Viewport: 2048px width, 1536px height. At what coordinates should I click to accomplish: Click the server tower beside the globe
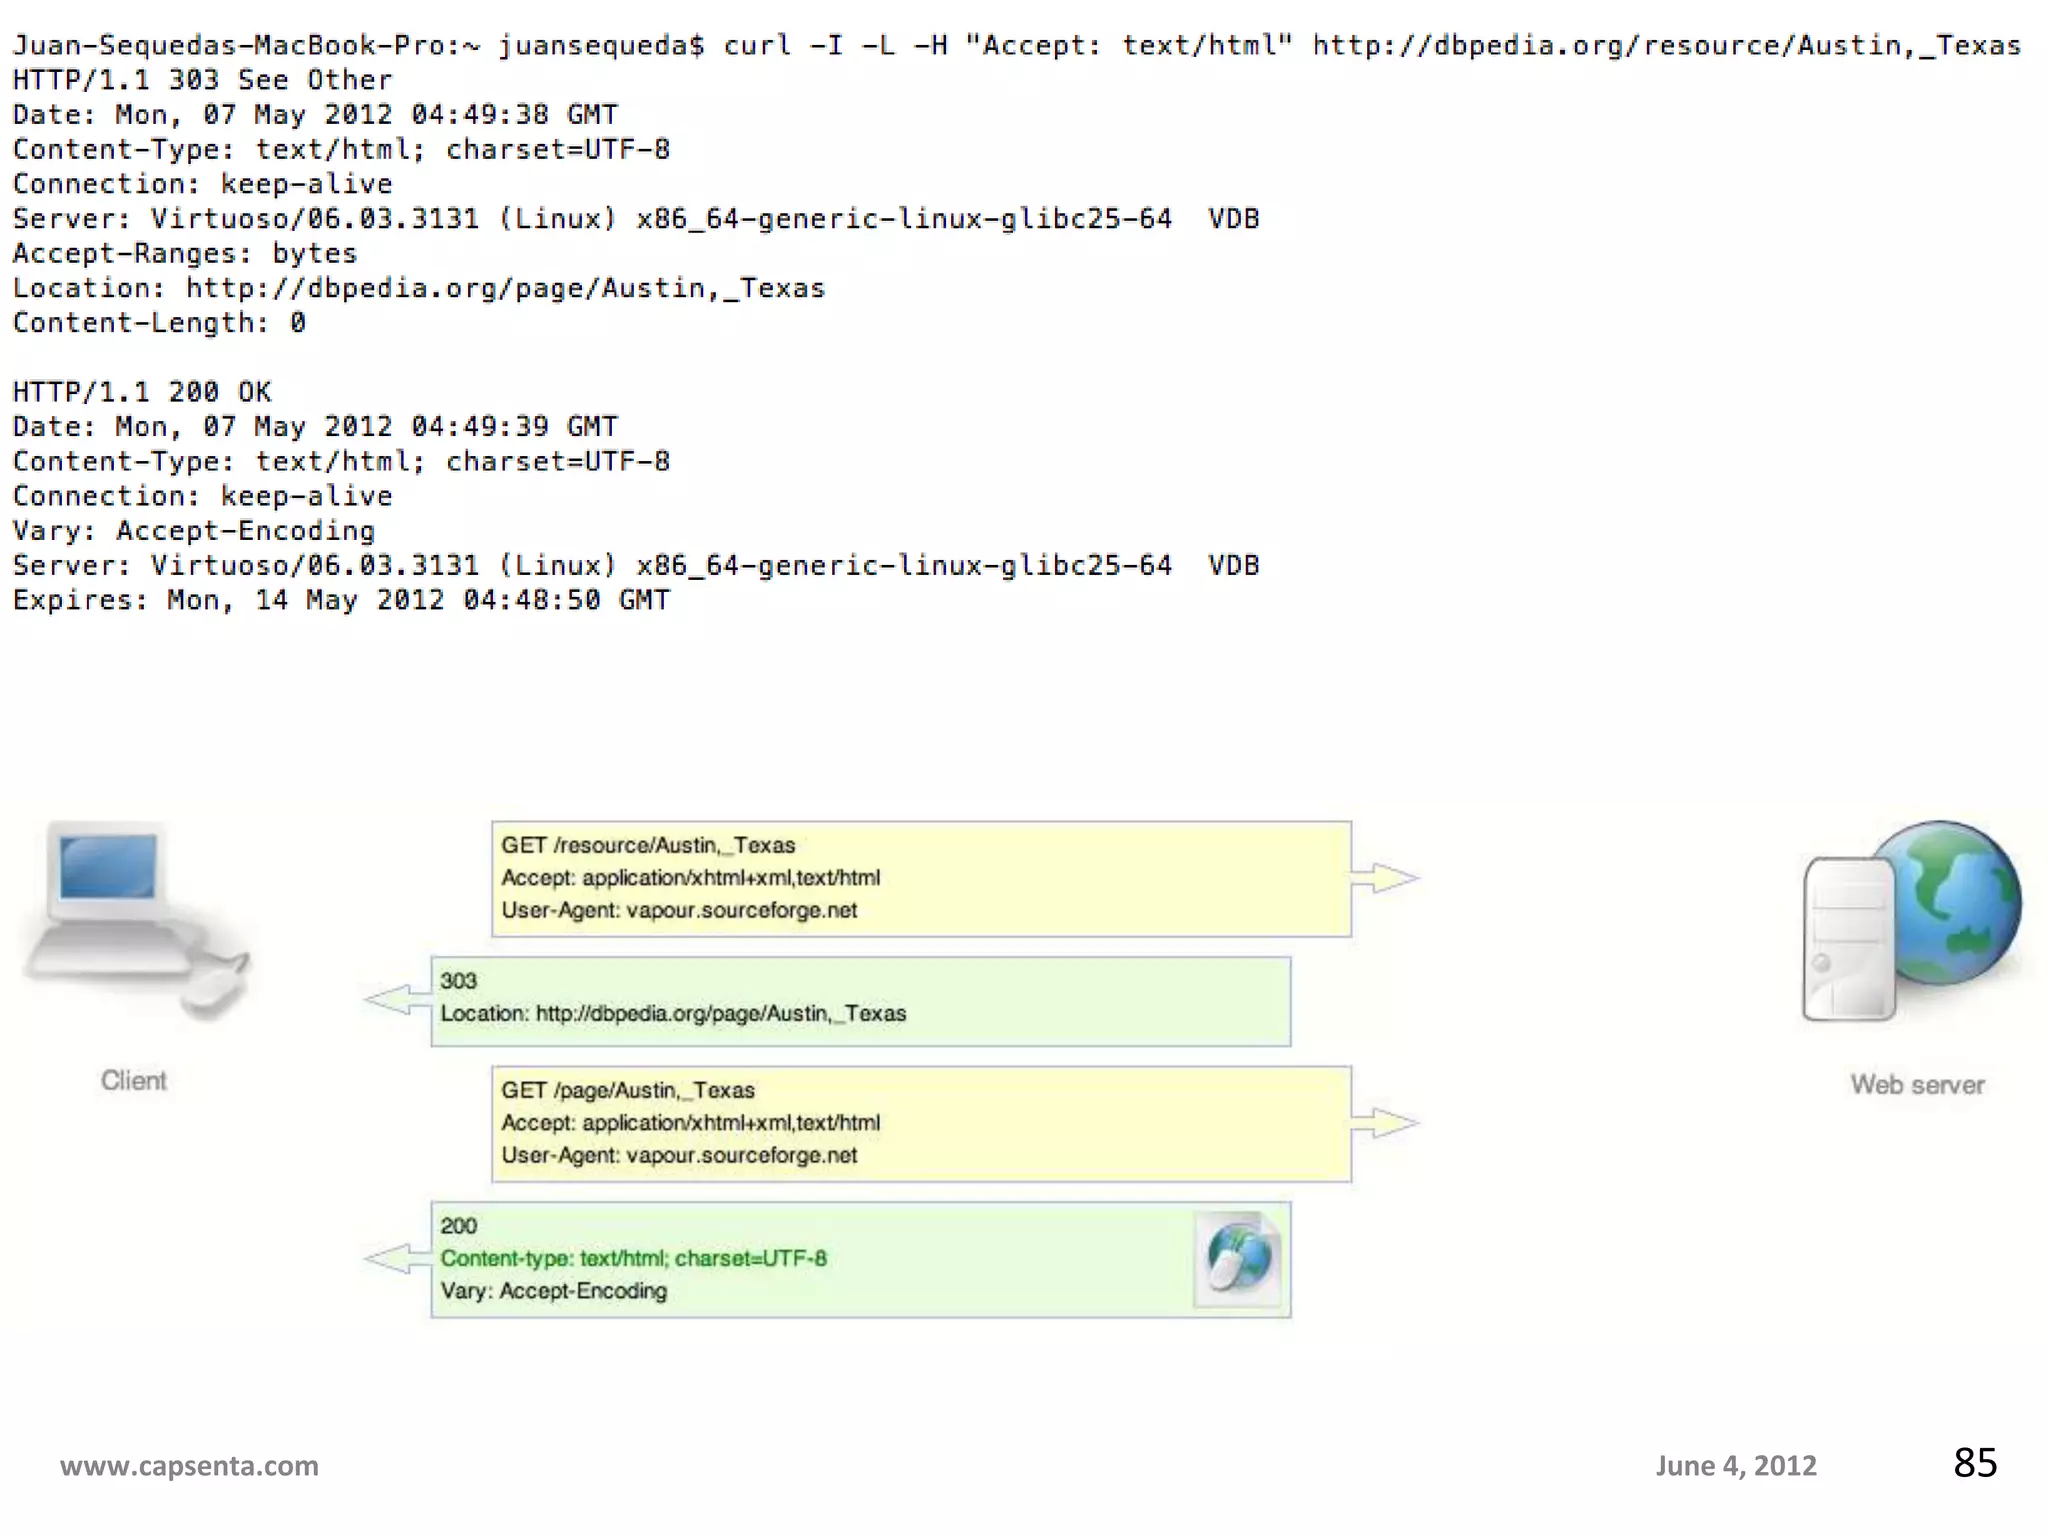[1848, 940]
